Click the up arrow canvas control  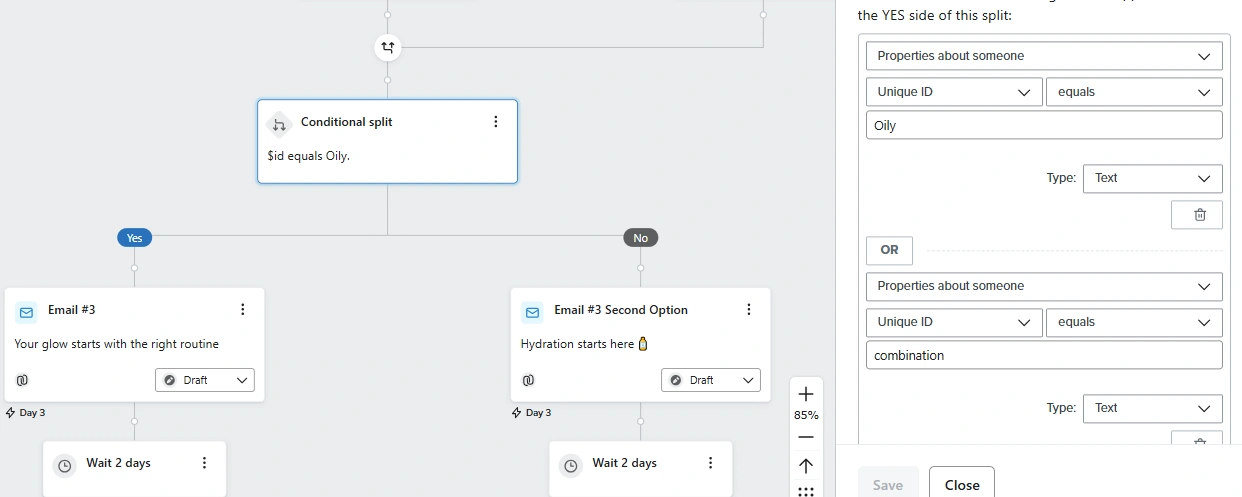(806, 466)
